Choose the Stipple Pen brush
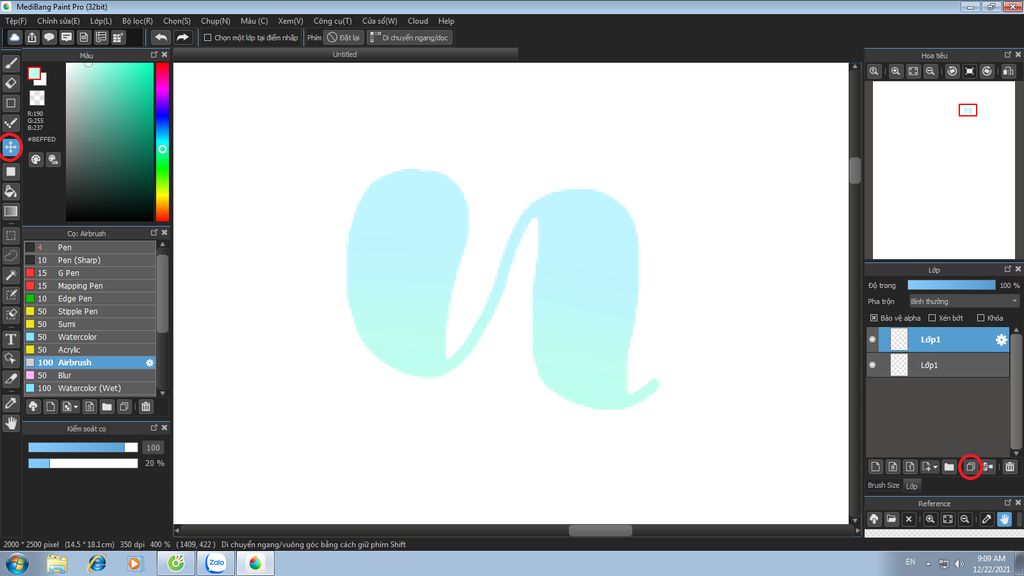This screenshot has width=1024, height=576. tap(90, 312)
